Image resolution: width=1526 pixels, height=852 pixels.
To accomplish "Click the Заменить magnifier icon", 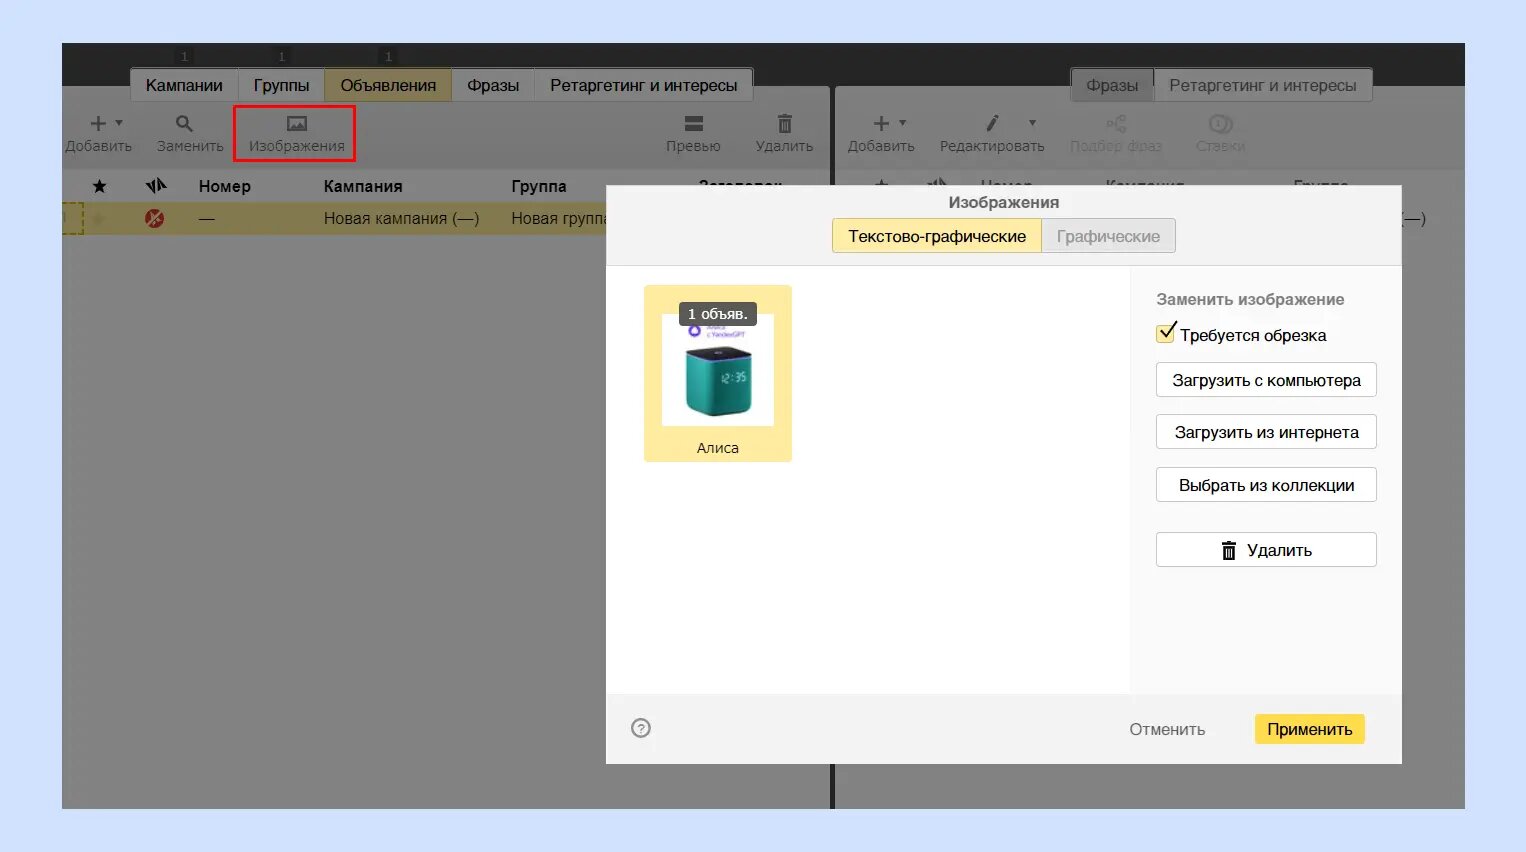I will 184,123.
